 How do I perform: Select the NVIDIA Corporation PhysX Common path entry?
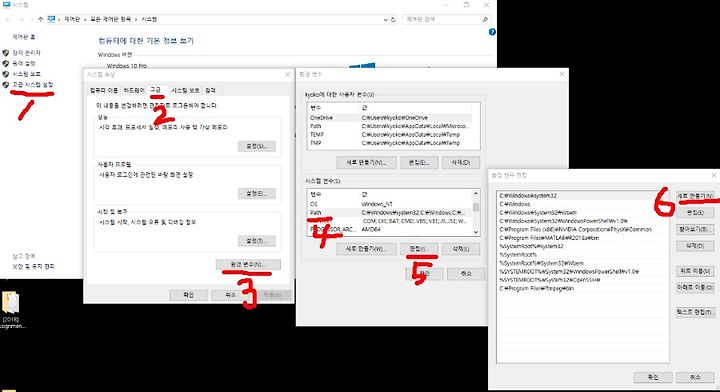(x=582, y=229)
